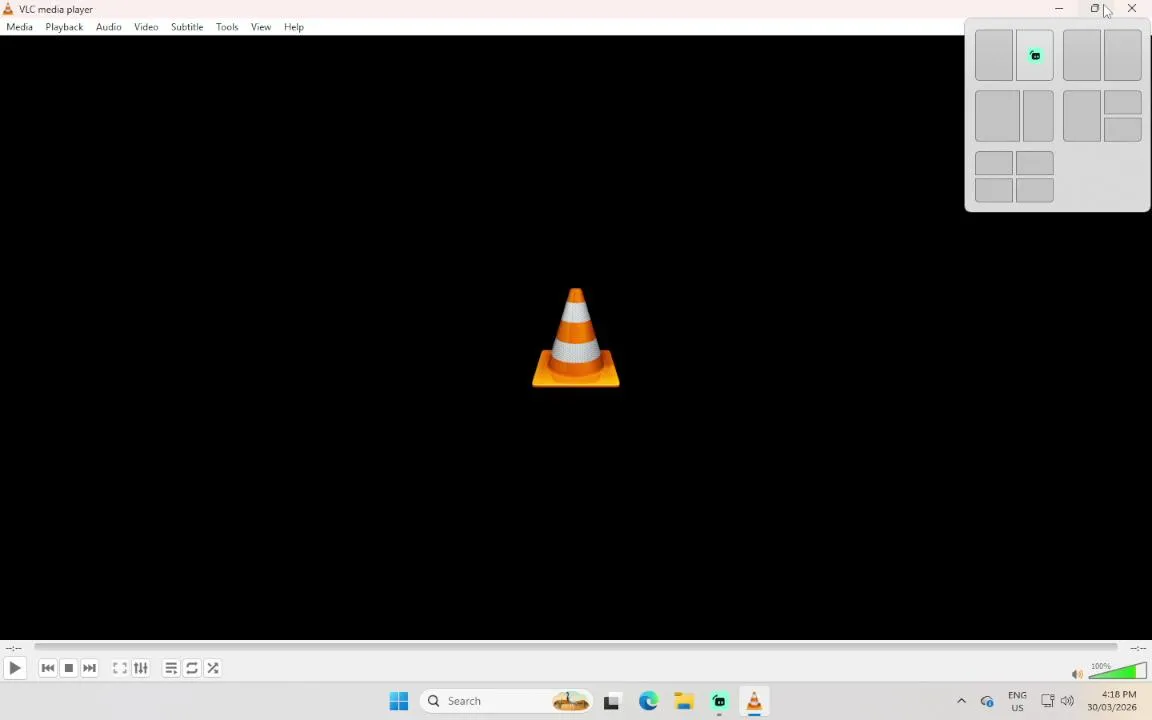Snap to the left zone beside the green app icon zone
The width and height of the screenshot is (1152, 720).
994,55
